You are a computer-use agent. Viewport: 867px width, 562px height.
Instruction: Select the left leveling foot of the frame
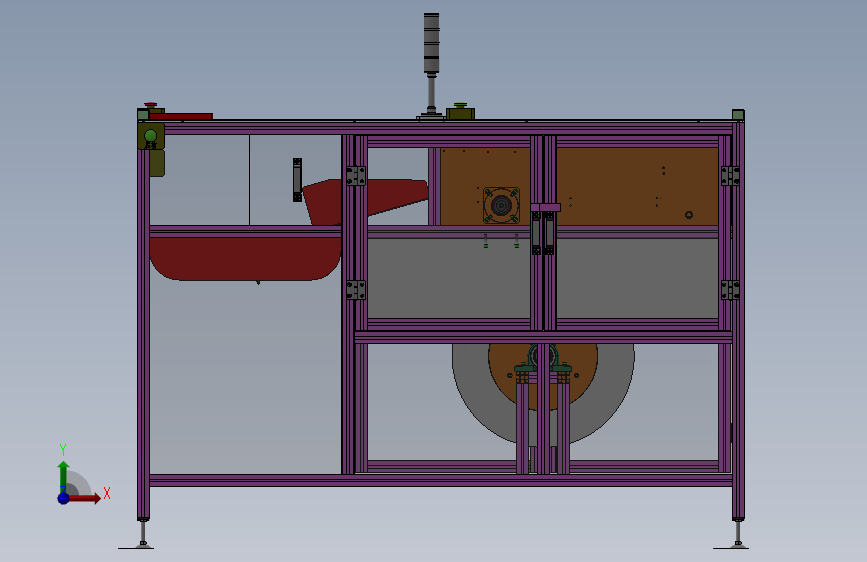click(143, 534)
